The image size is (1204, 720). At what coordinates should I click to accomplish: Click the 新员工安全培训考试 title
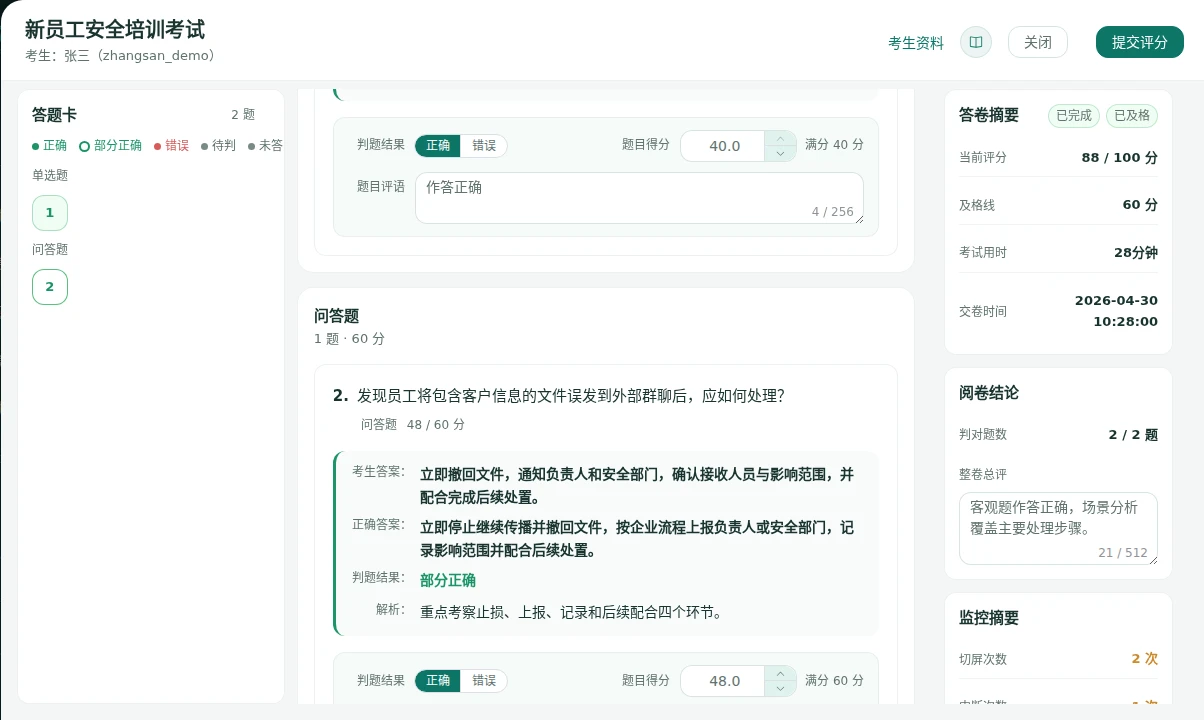point(115,30)
